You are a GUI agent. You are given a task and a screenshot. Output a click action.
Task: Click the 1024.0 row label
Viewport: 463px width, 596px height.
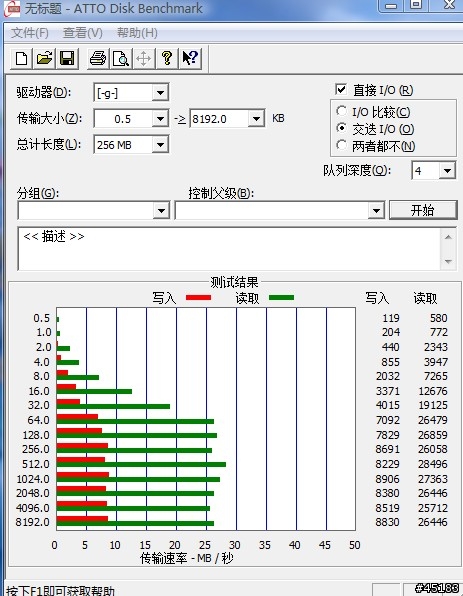coord(33,479)
